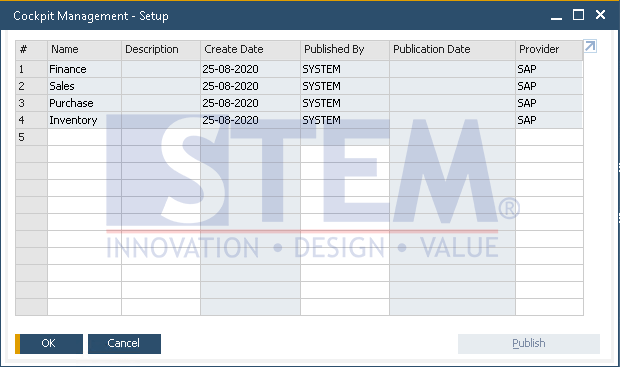620x367 pixels.
Task: Click SYSTEM in the Sales row
Action: click(x=345, y=86)
